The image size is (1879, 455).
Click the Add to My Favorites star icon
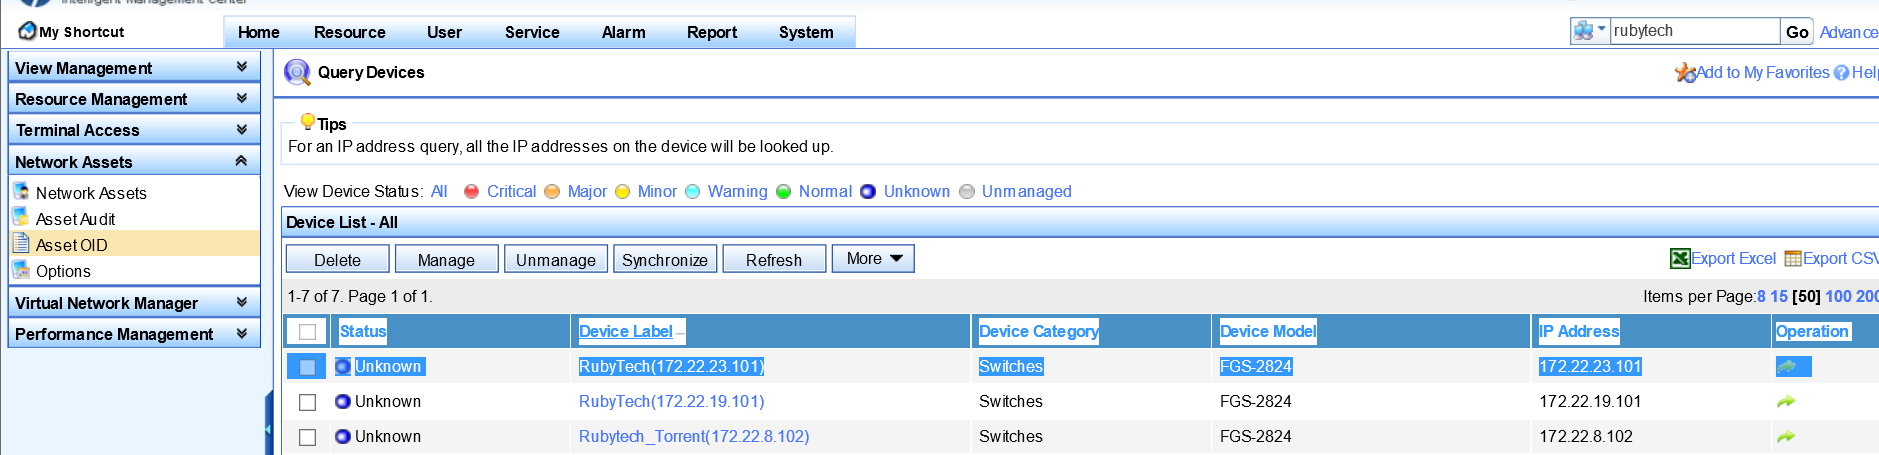(x=1685, y=72)
